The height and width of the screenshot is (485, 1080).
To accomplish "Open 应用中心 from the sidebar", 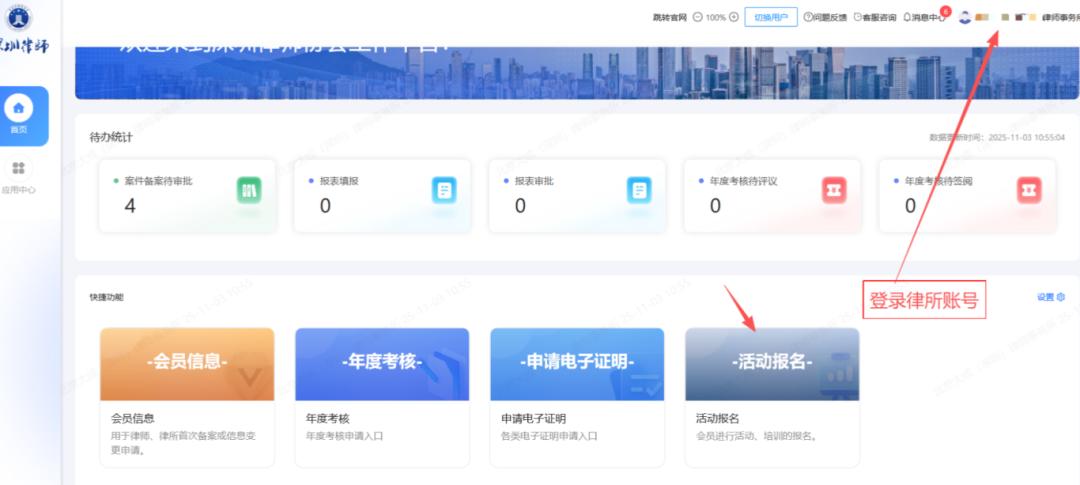I will tap(18, 169).
